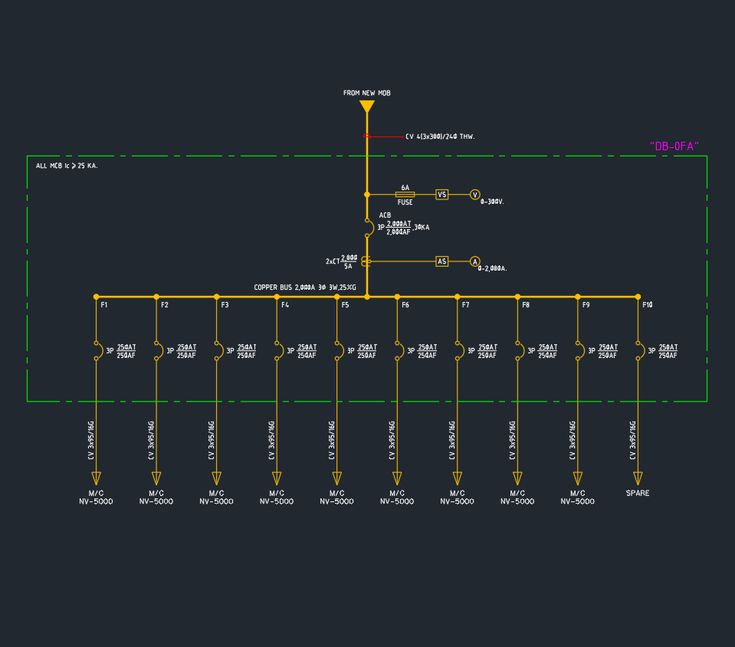735x647 pixels.
Task: Select the VS voltmeter selector box
Action: [x=442, y=195]
